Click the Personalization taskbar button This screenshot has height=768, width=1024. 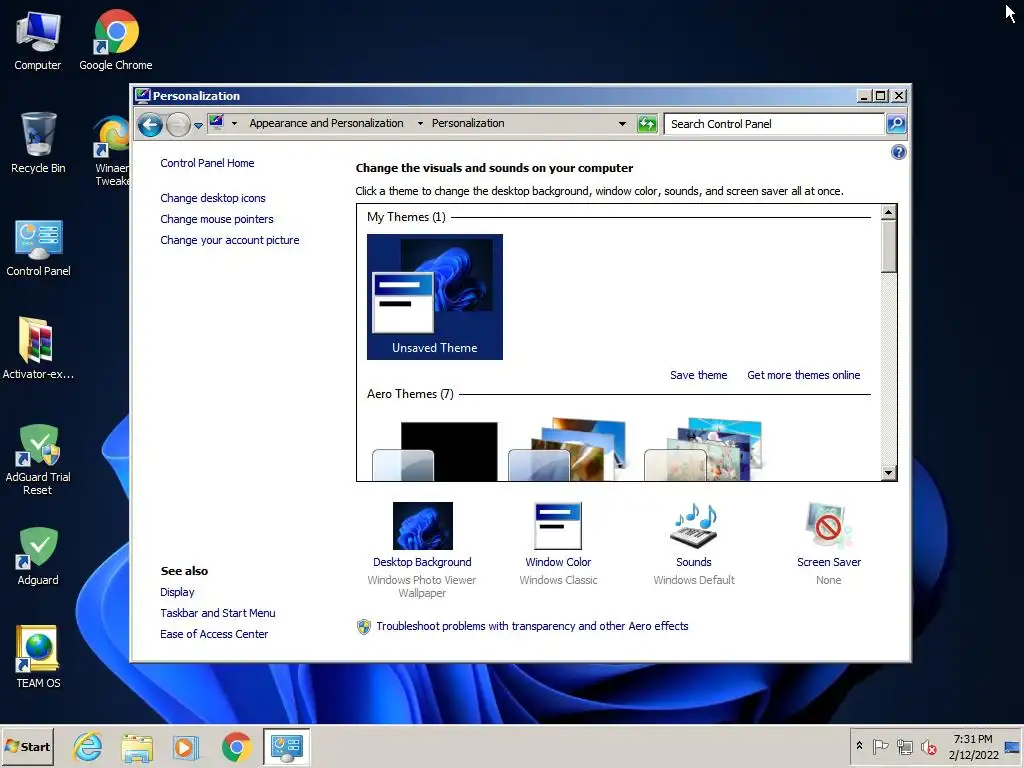(287, 747)
